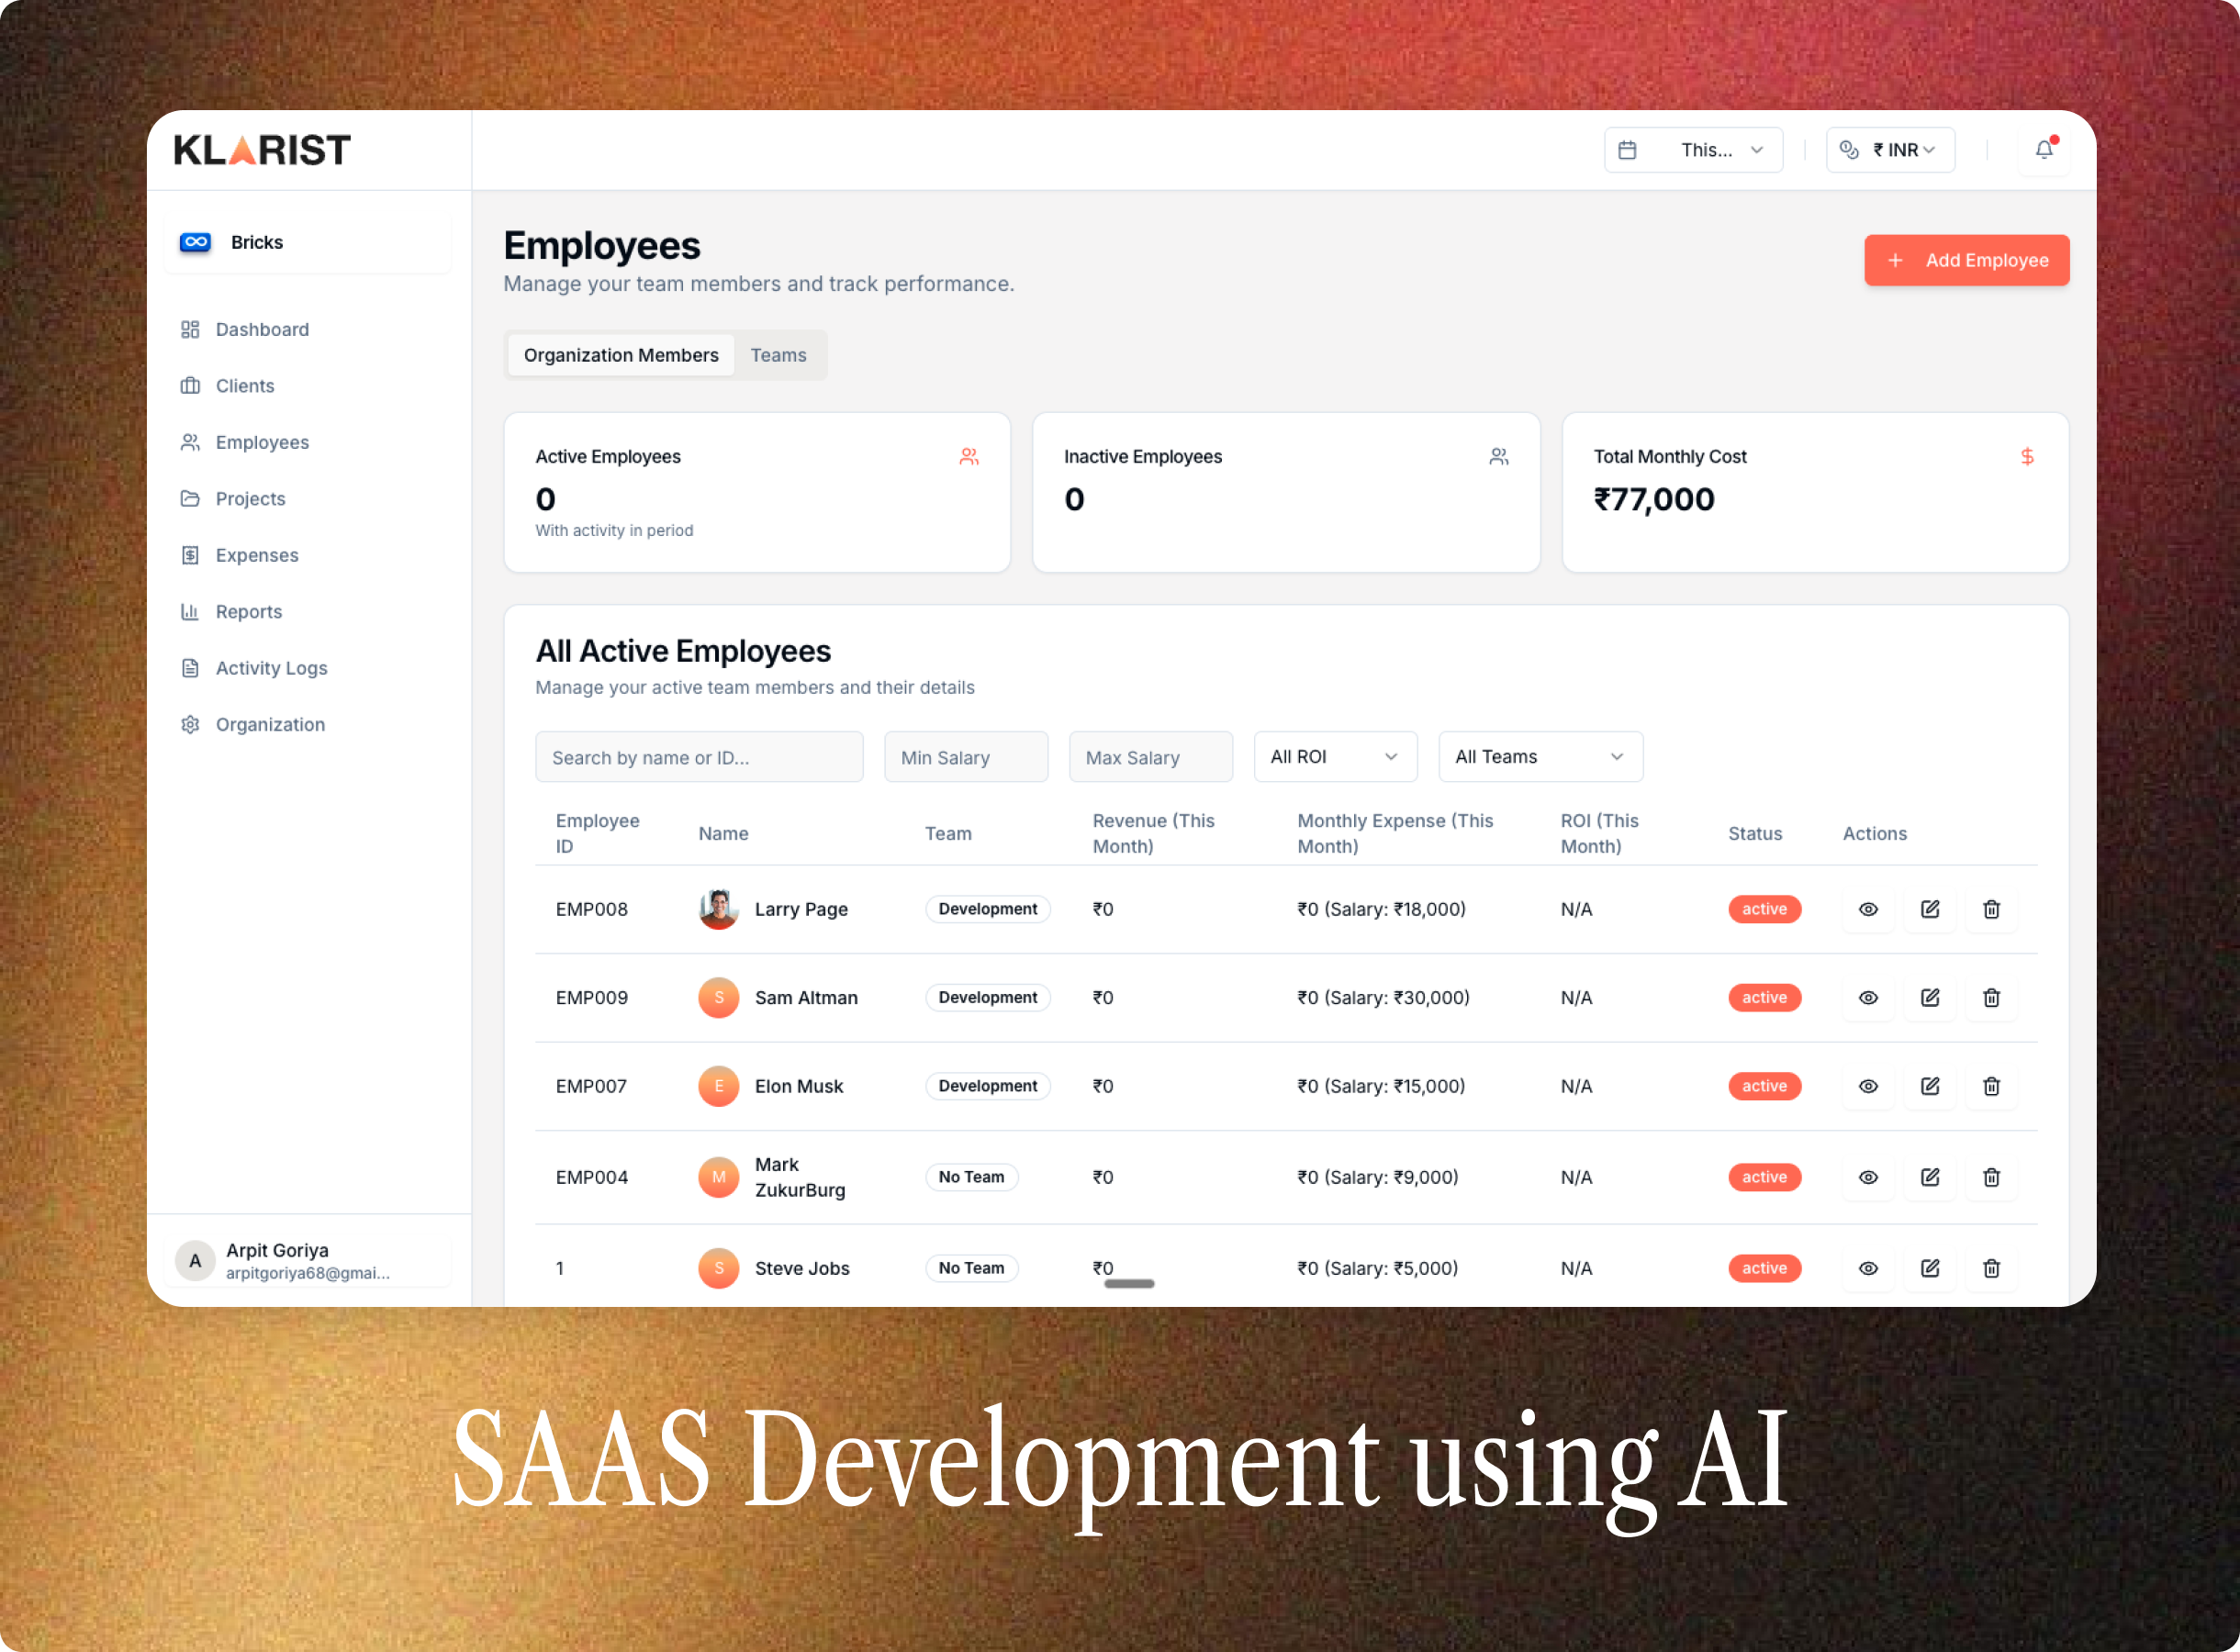Viewport: 2240px width, 1652px height.
Task: View Larry Page's details with eye icon
Action: (x=1868, y=909)
